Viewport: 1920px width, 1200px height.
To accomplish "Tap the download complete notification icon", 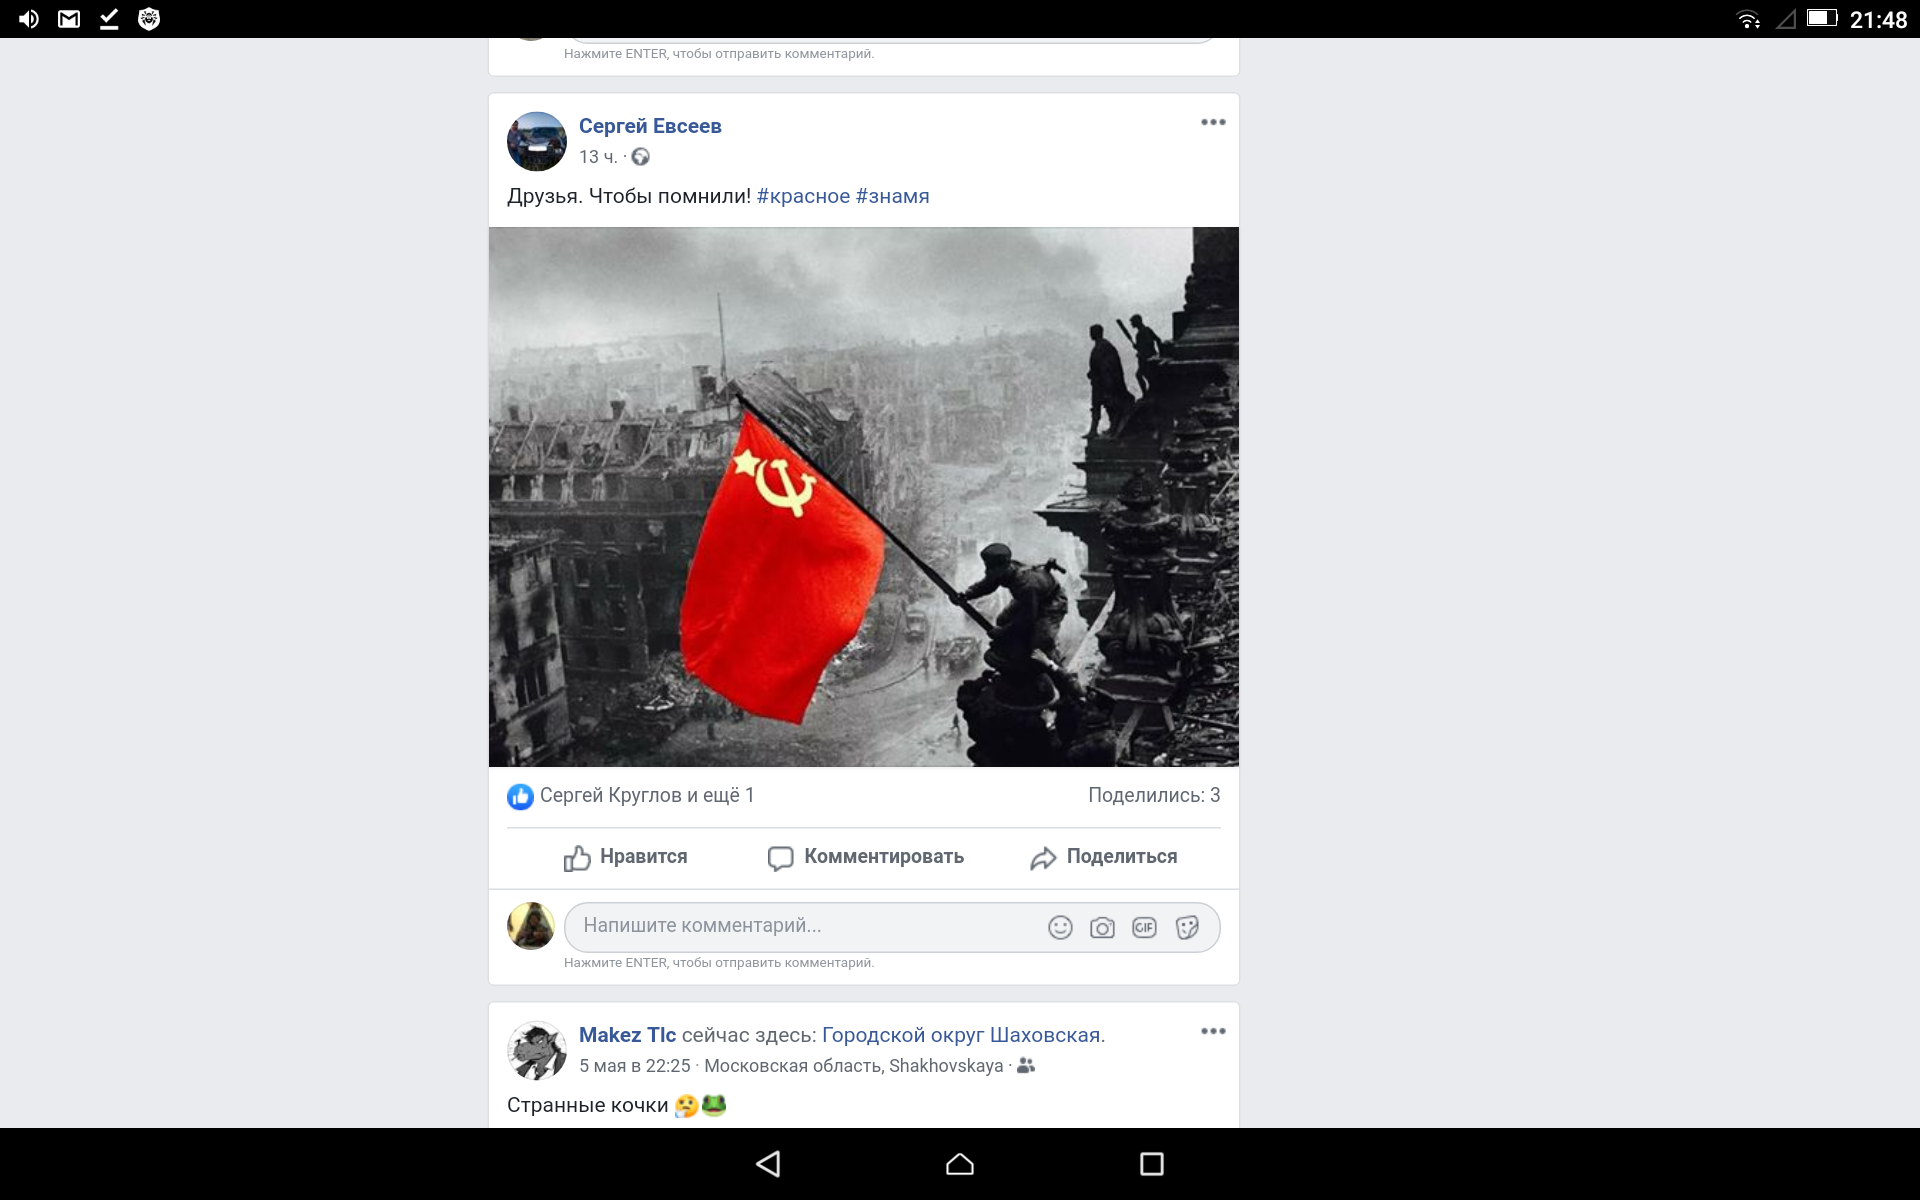I will pyautogui.click(x=109, y=19).
